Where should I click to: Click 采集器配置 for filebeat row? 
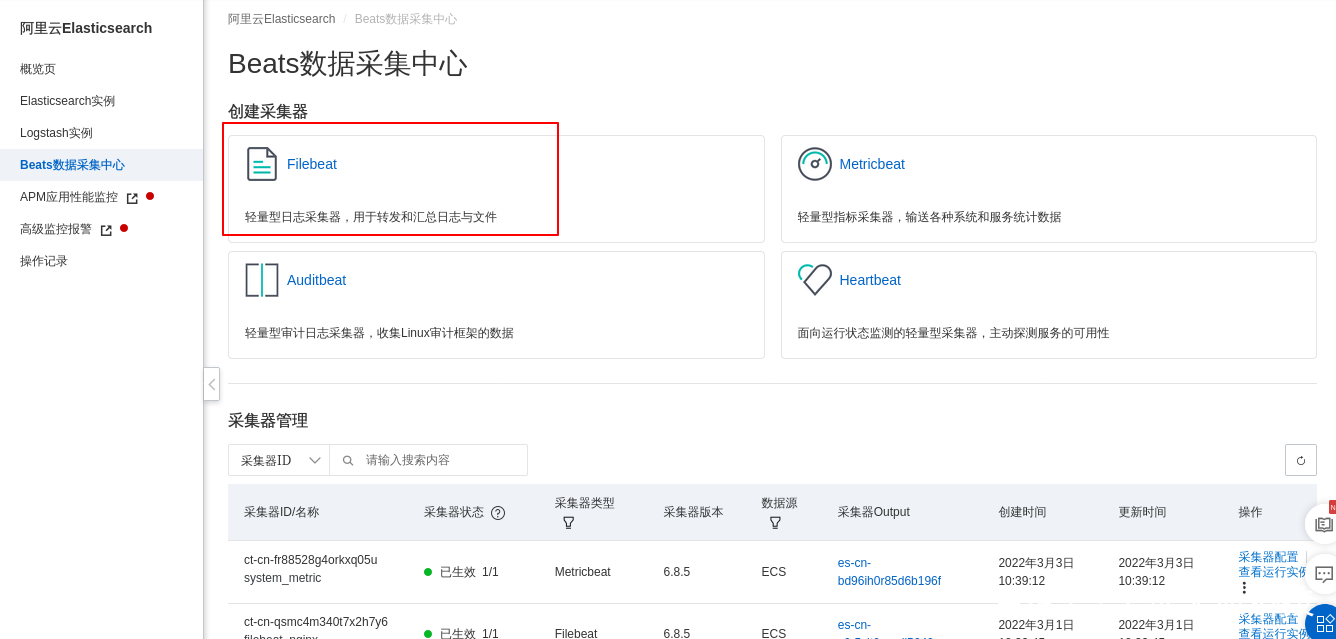coord(1268,619)
